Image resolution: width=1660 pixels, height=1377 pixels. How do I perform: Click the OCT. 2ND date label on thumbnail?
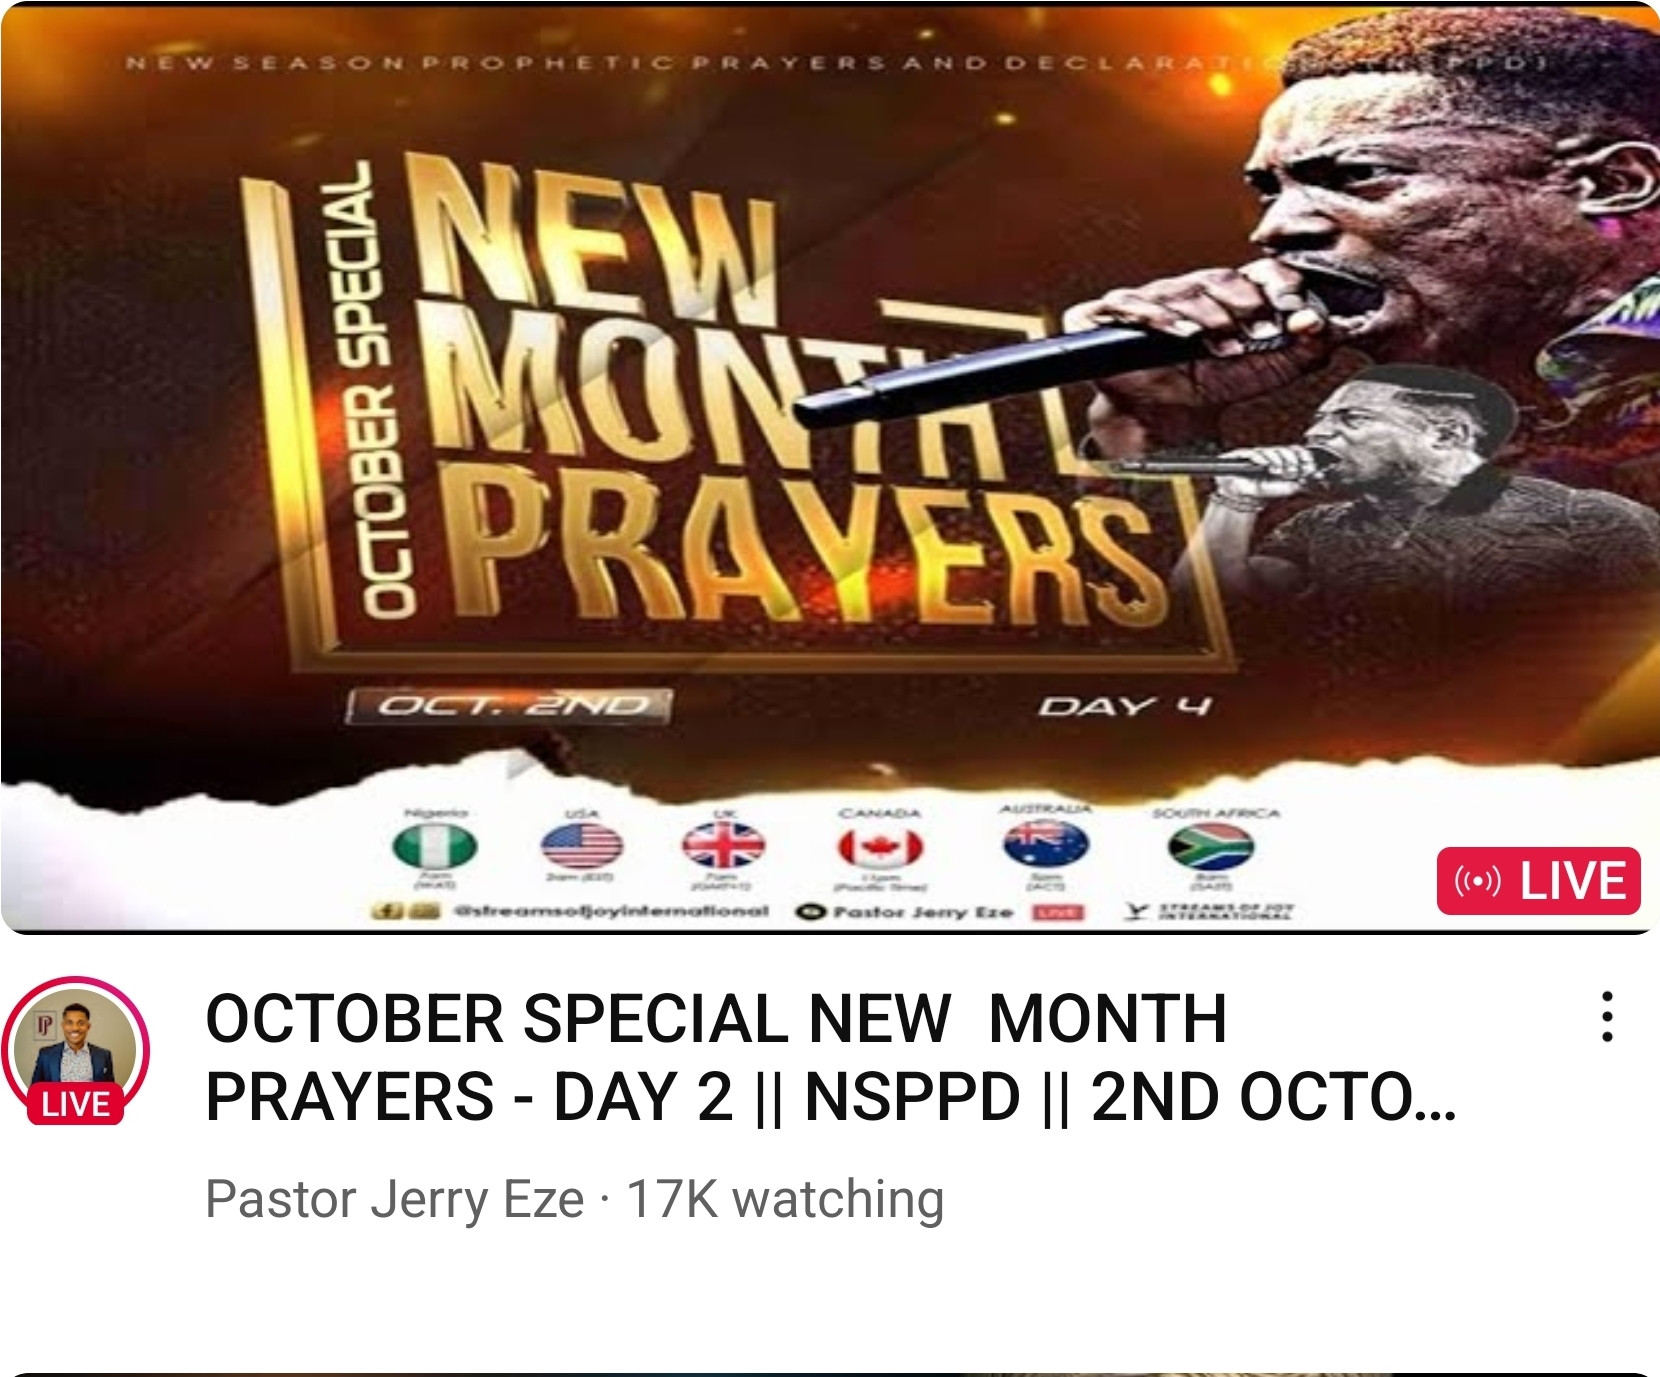pyautogui.click(x=510, y=706)
